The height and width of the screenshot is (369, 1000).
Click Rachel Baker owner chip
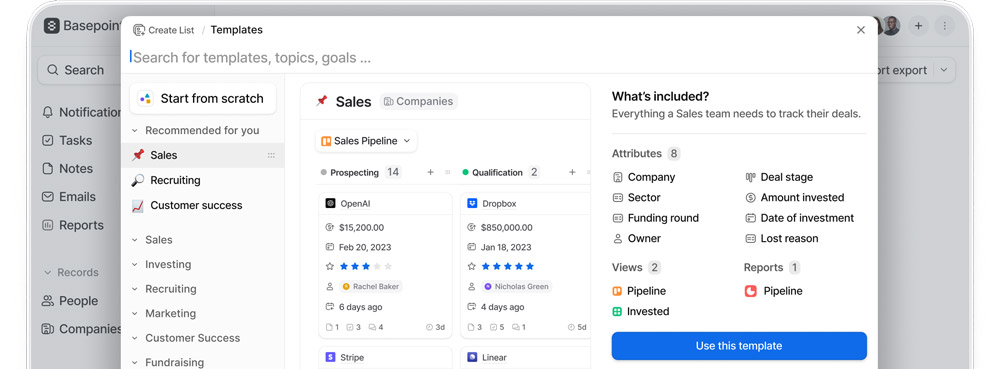point(371,287)
